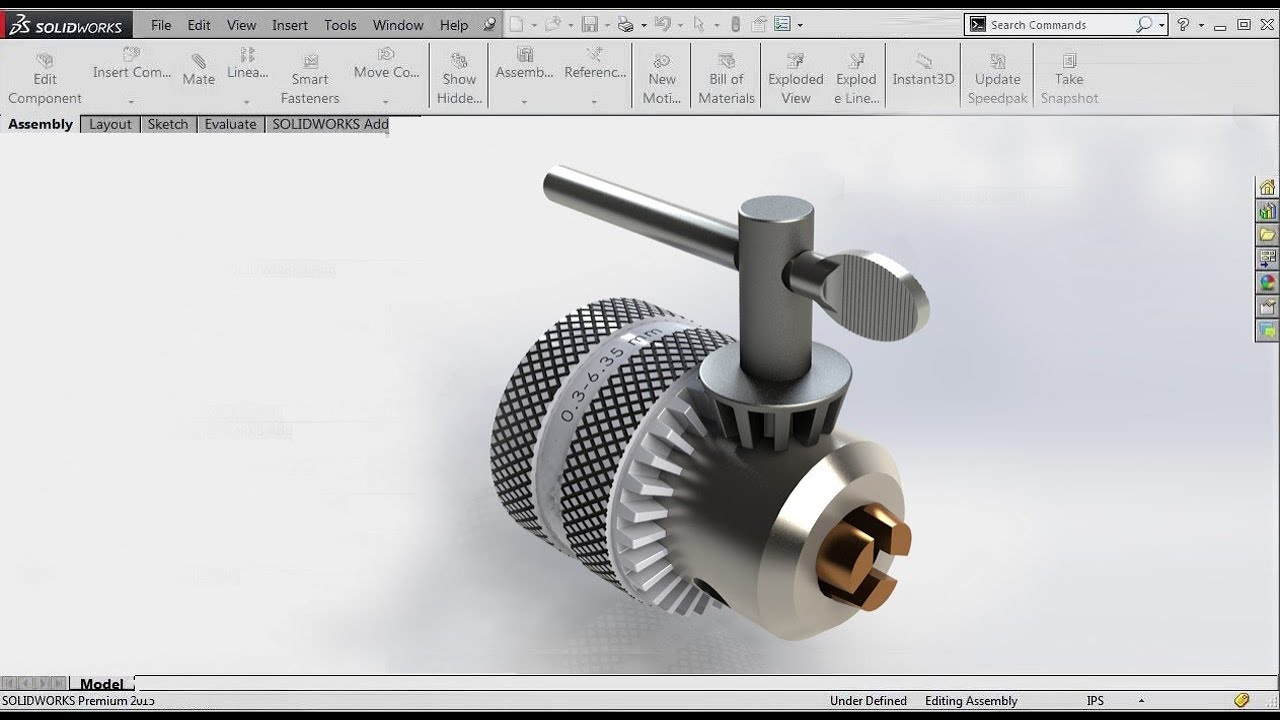
Task: Click the Explode Line Sketch tool
Action: [x=857, y=77]
